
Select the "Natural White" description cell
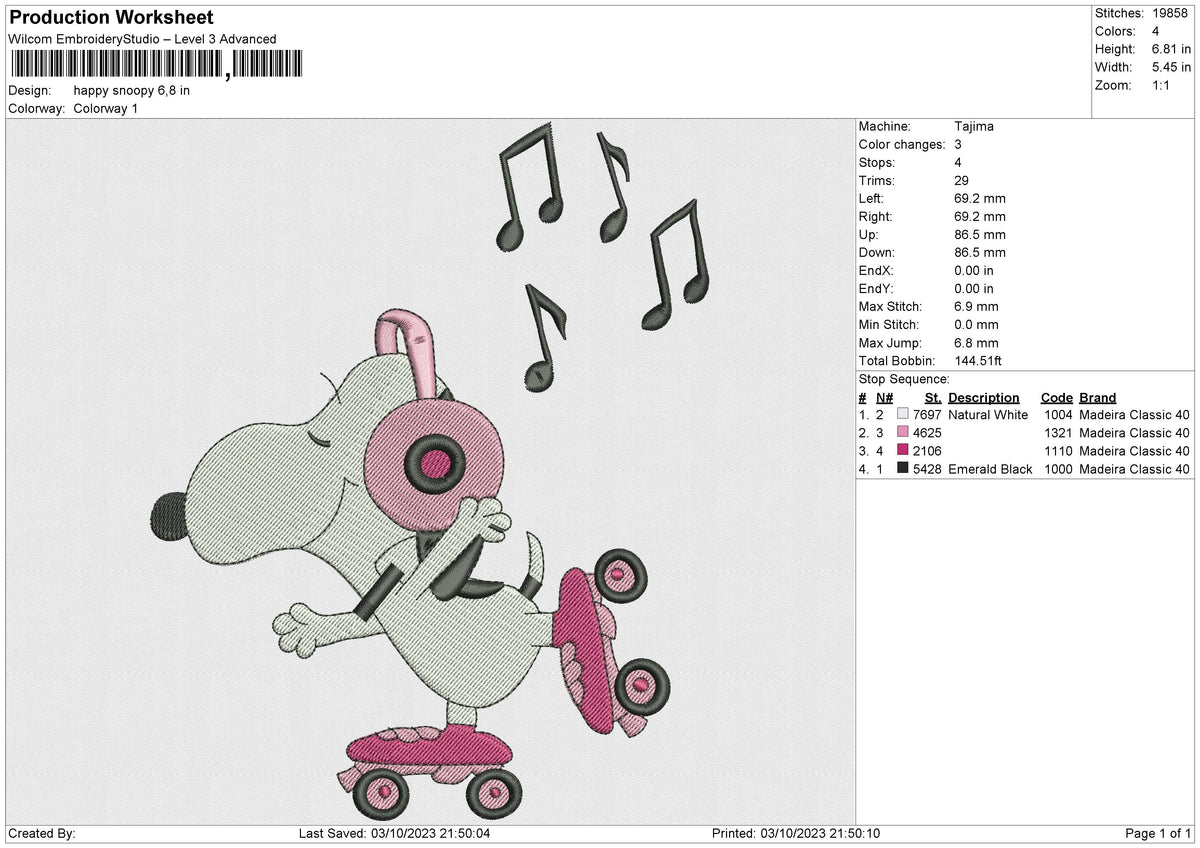point(988,414)
